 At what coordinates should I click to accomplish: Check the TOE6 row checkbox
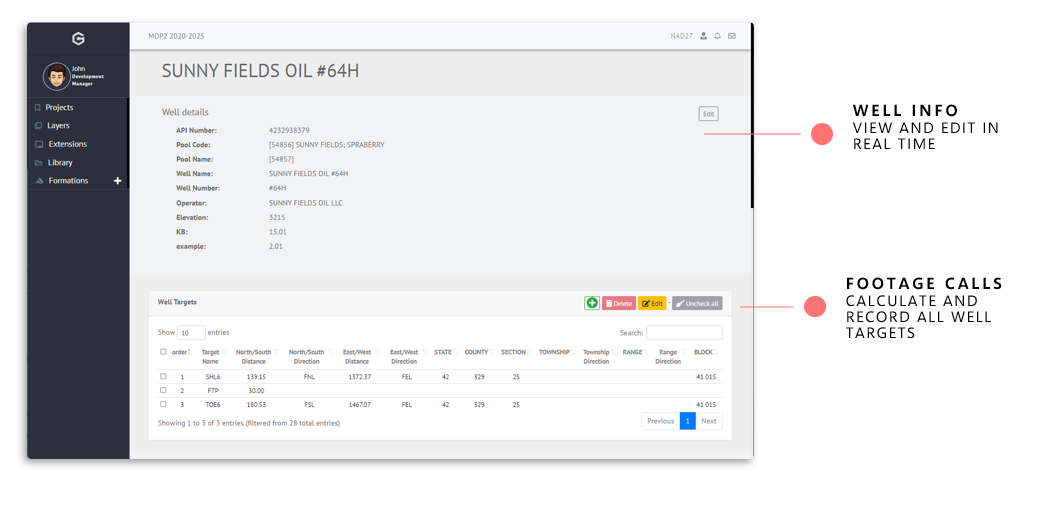pos(163,405)
